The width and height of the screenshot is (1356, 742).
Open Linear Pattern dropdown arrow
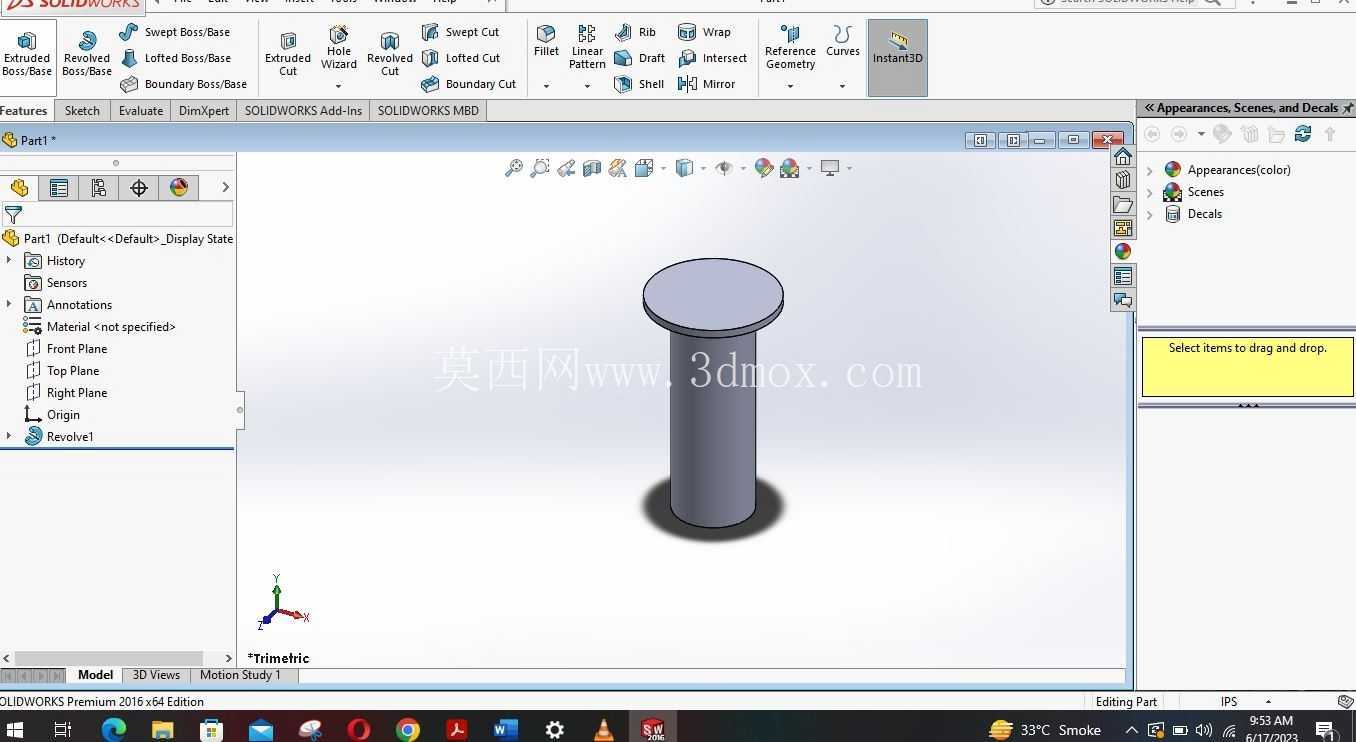[587, 86]
